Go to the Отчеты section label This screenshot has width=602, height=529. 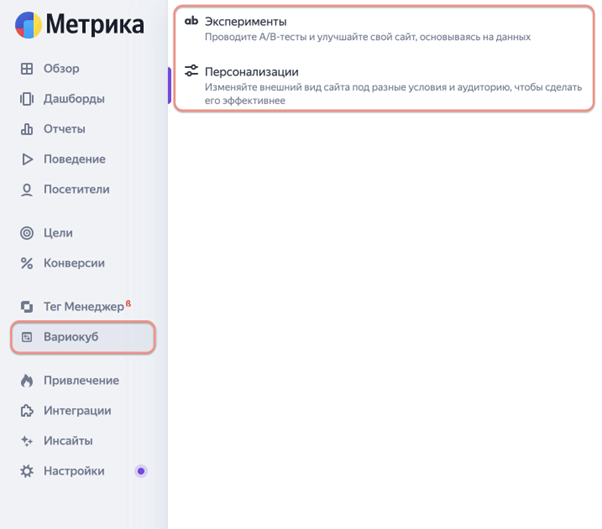point(64,129)
